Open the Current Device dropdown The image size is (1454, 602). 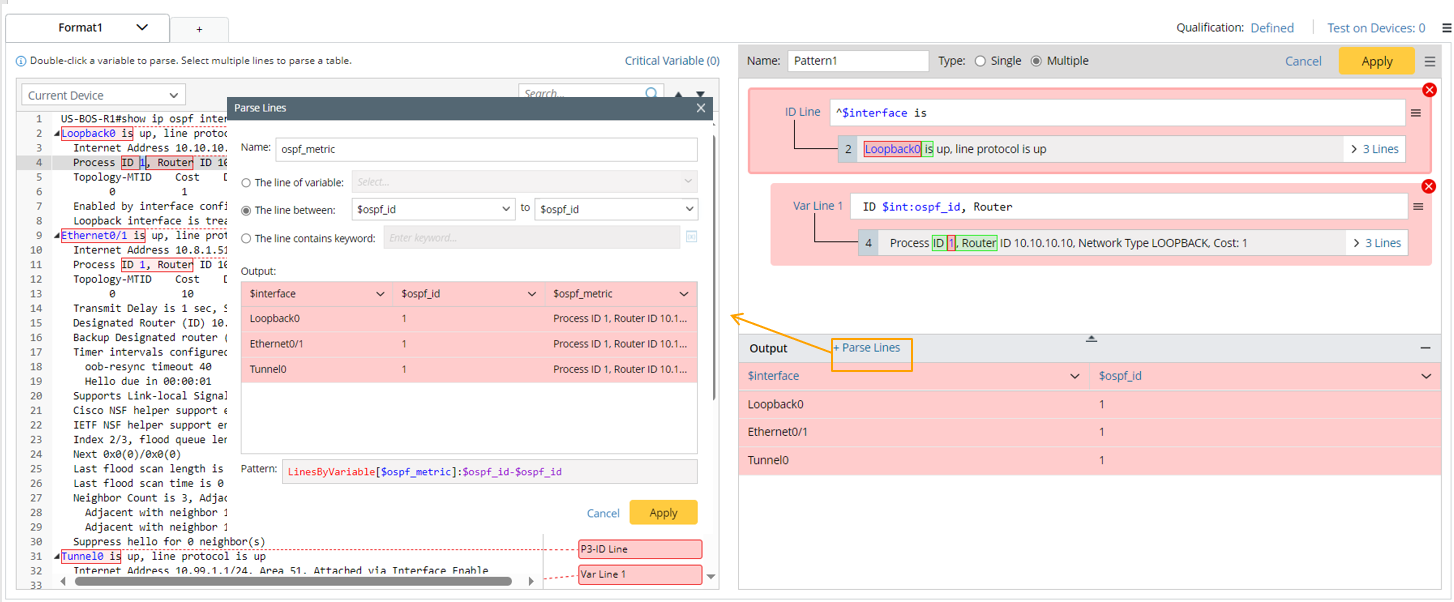tap(103, 96)
